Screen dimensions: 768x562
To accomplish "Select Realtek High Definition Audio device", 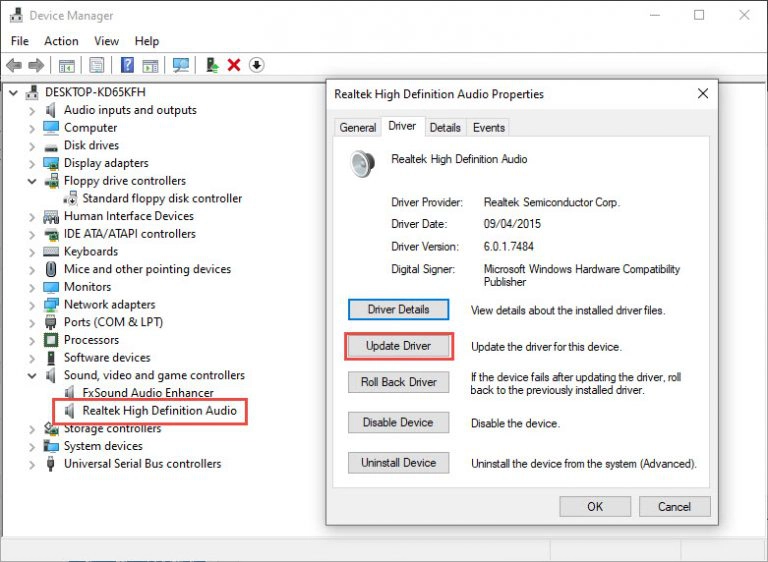I will (x=160, y=411).
